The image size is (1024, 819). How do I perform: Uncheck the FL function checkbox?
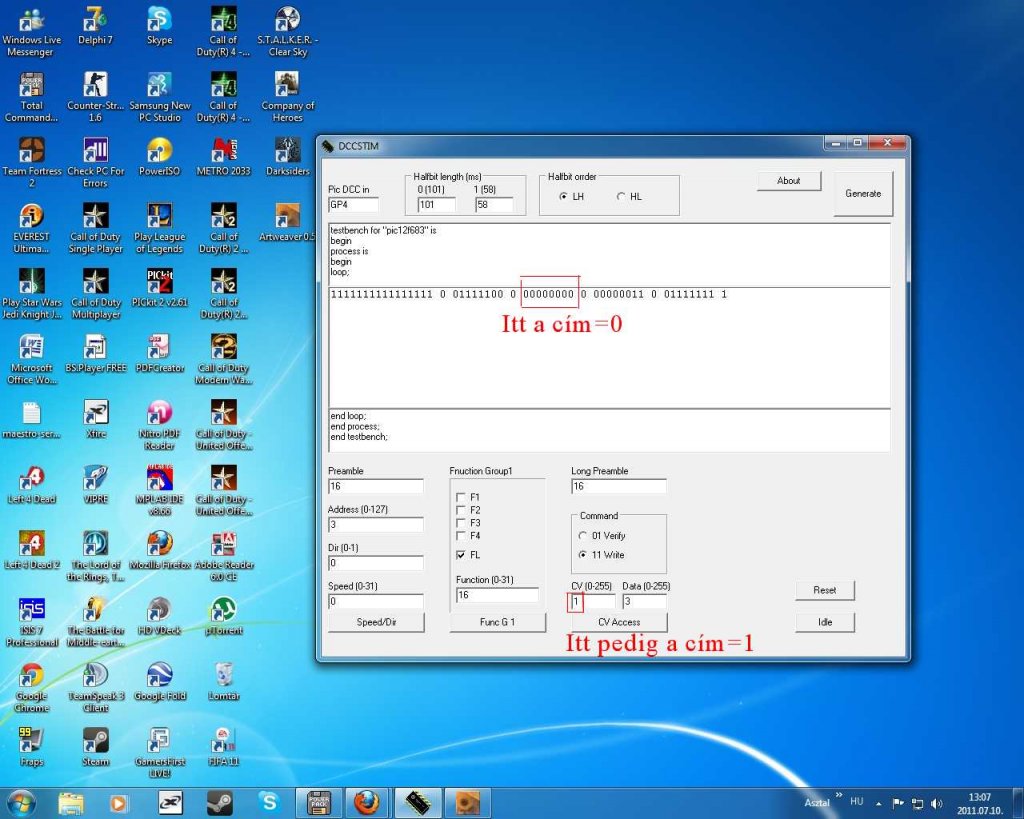tap(461, 555)
